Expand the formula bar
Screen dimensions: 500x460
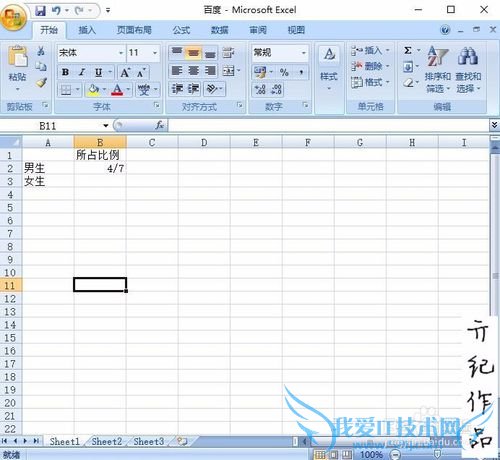pos(494,125)
